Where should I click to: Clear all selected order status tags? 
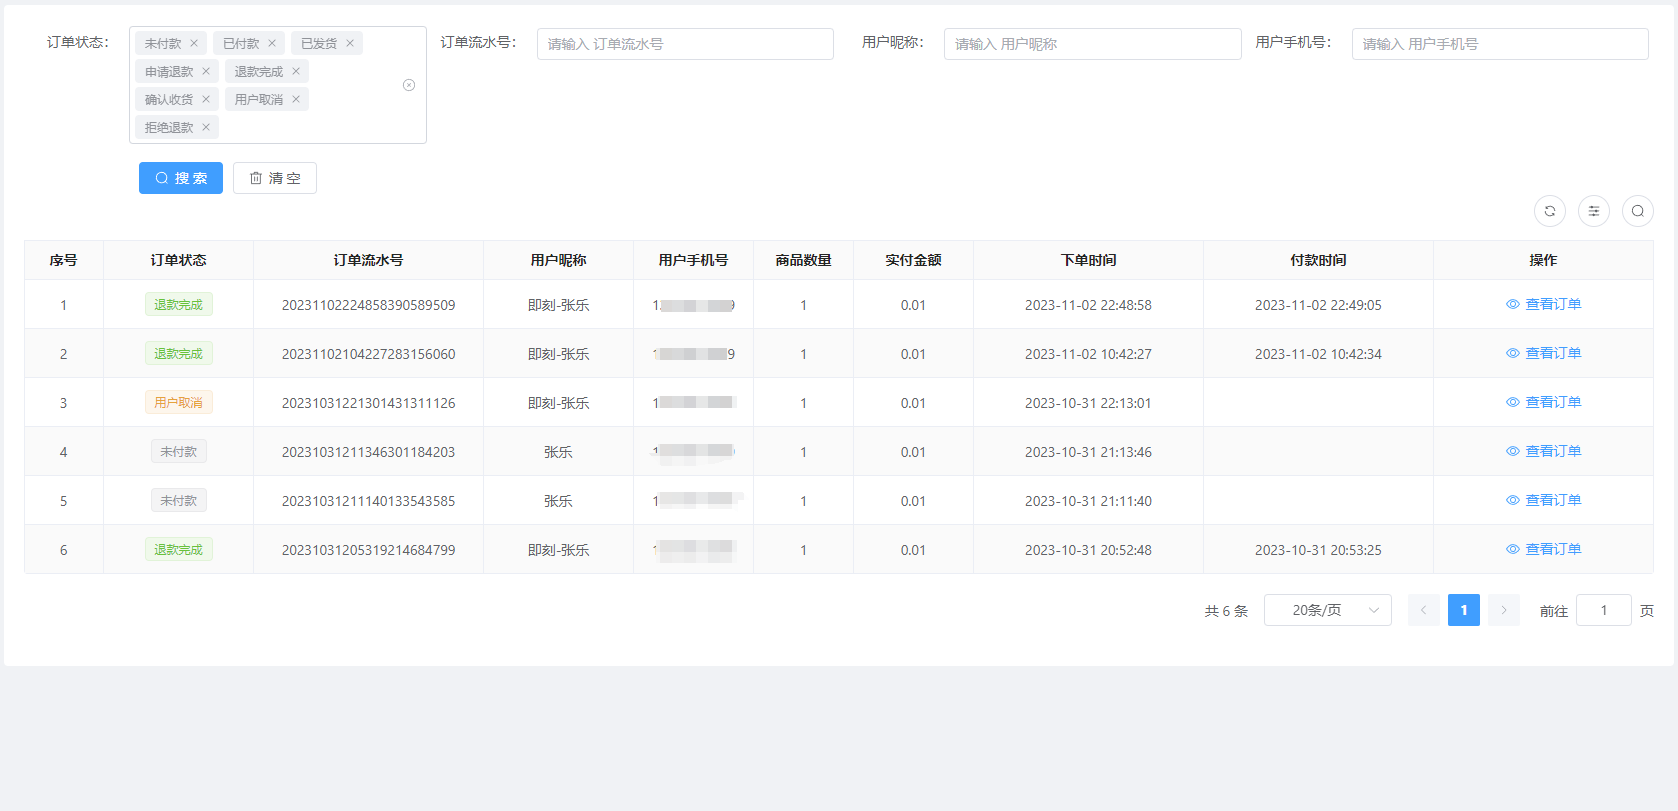[409, 85]
